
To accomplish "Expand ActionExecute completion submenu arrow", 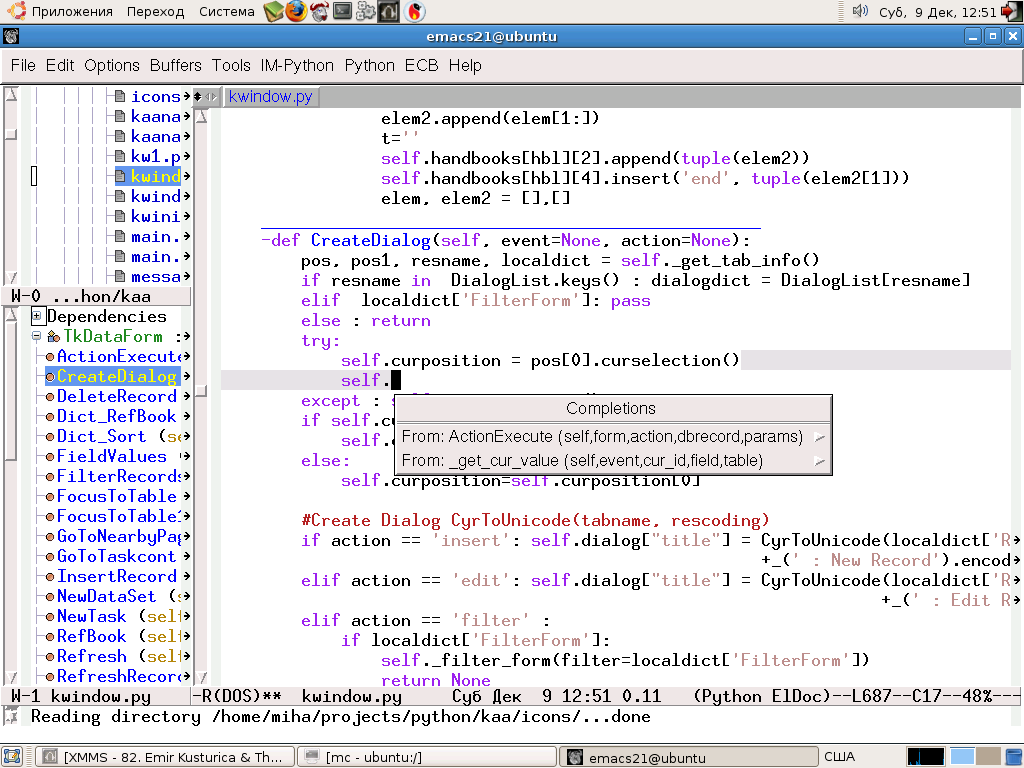I will (x=820, y=437).
